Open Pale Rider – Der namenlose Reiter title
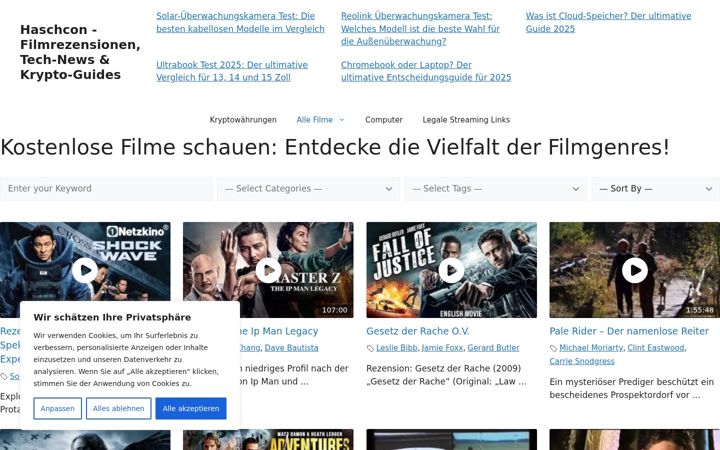Screen dimensions: 720x450 point(629,331)
